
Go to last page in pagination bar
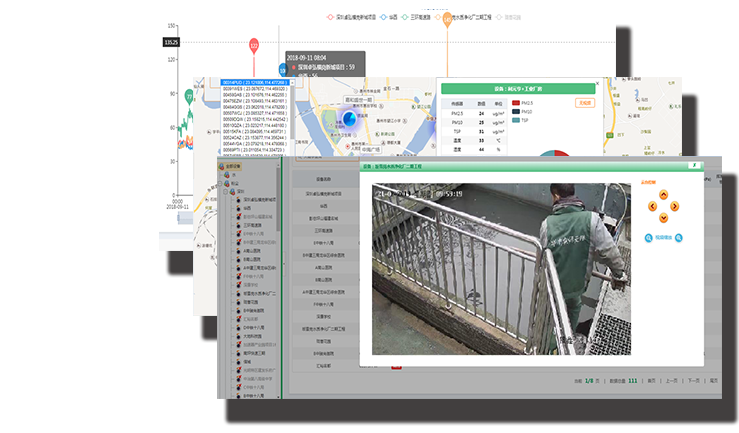[x=714, y=381]
